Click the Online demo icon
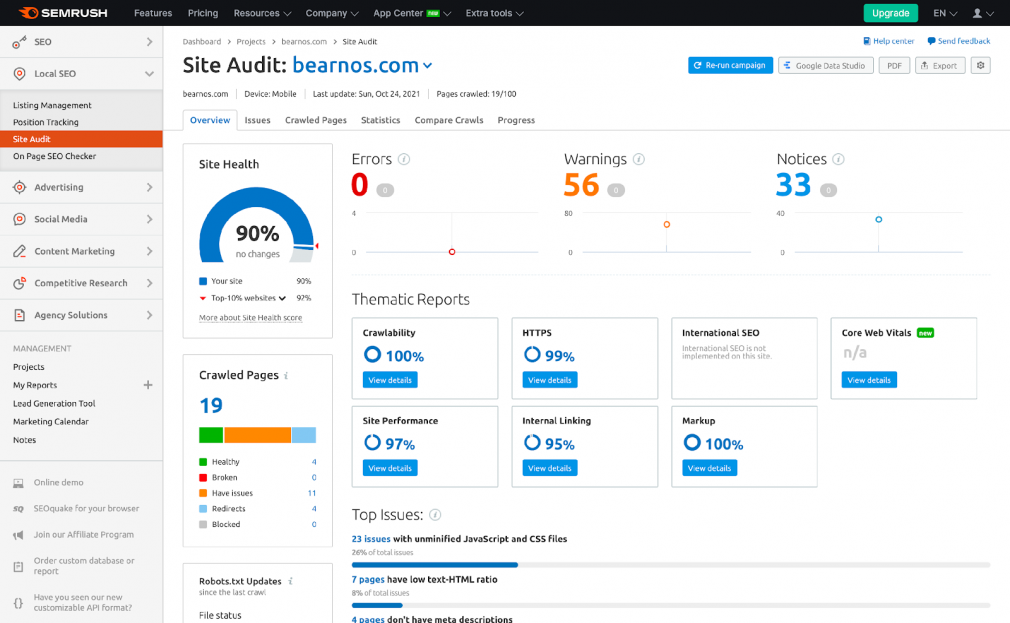Screen dimensions: 1010x623 [19, 483]
